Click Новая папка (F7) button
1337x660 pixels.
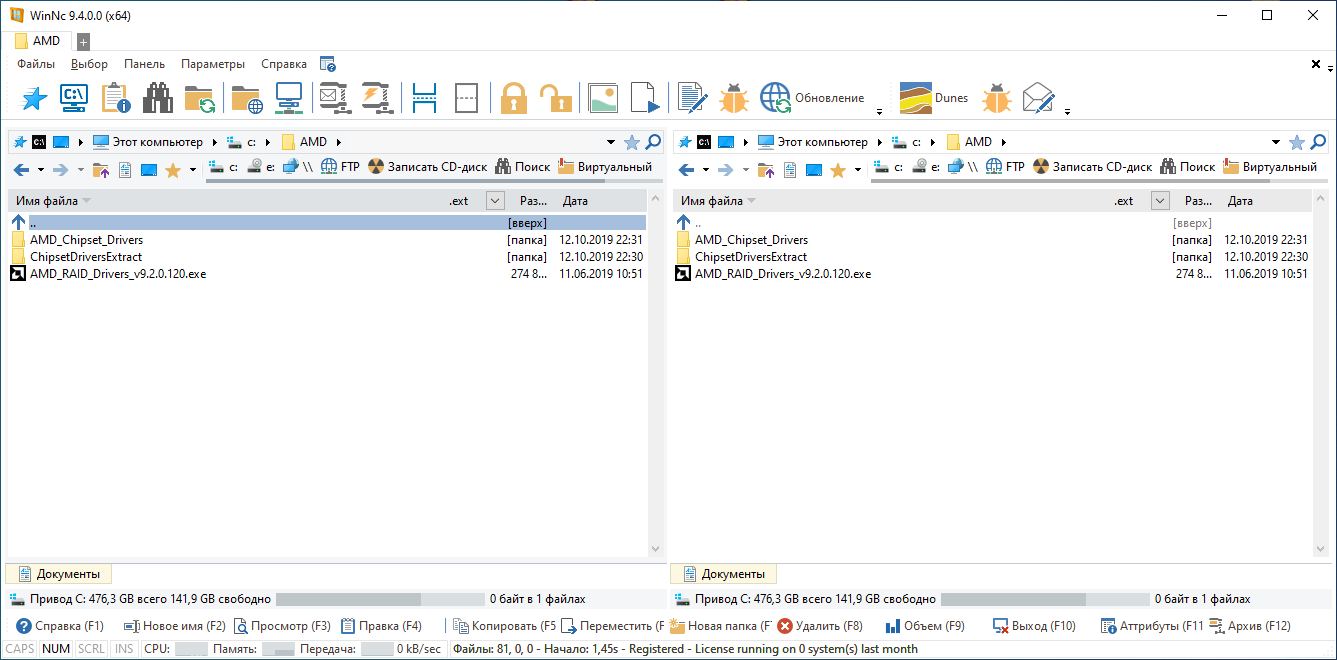(x=720, y=626)
